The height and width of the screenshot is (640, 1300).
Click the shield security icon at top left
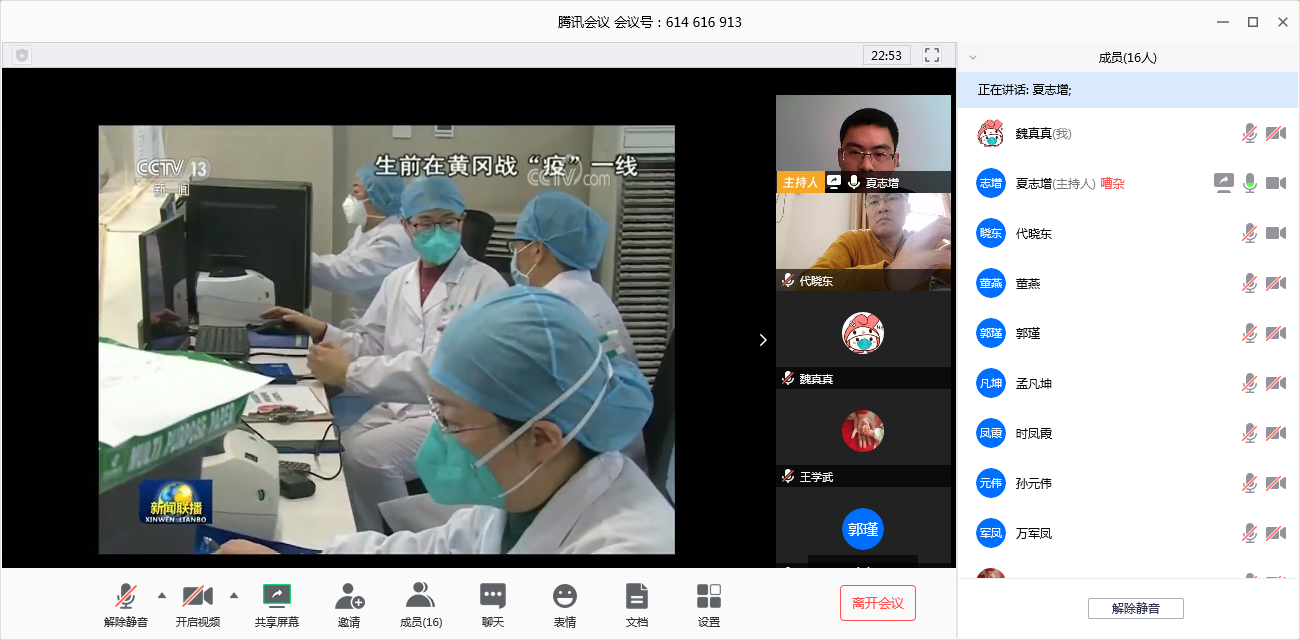pyautogui.click(x=22, y=55)
